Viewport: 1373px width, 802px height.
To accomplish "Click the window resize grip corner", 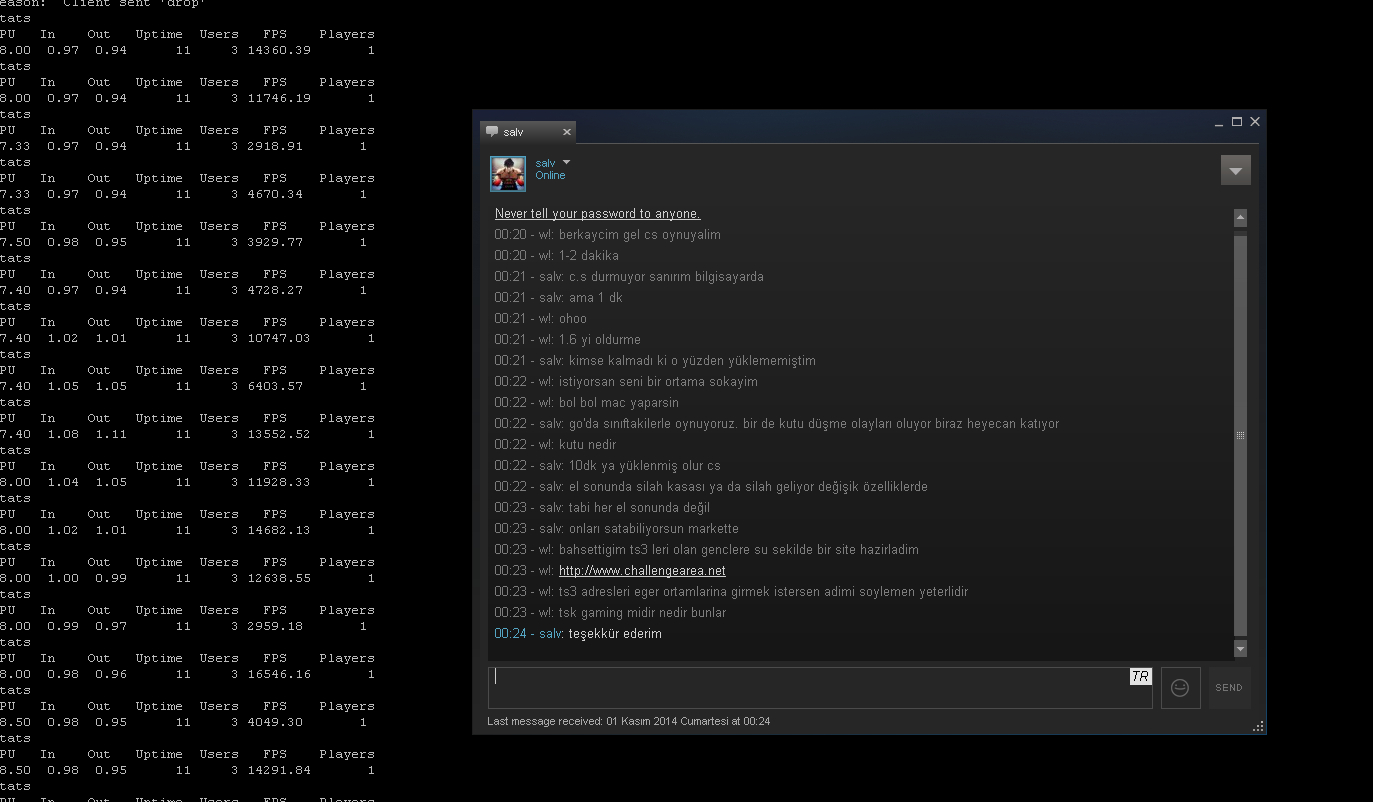I will (1258, 727).
